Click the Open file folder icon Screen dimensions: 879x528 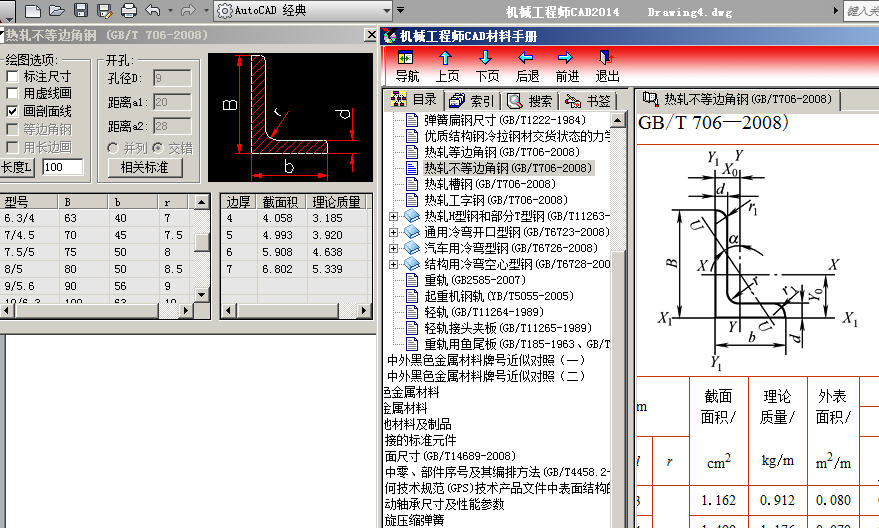[x=56, y=11]
